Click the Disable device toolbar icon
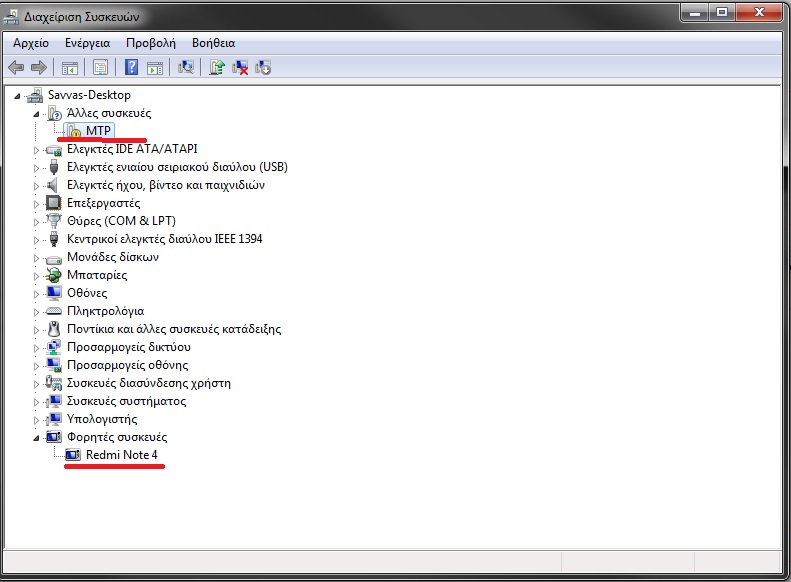The height and width of the screenshot is (582, 791). [x=263, y=68]
